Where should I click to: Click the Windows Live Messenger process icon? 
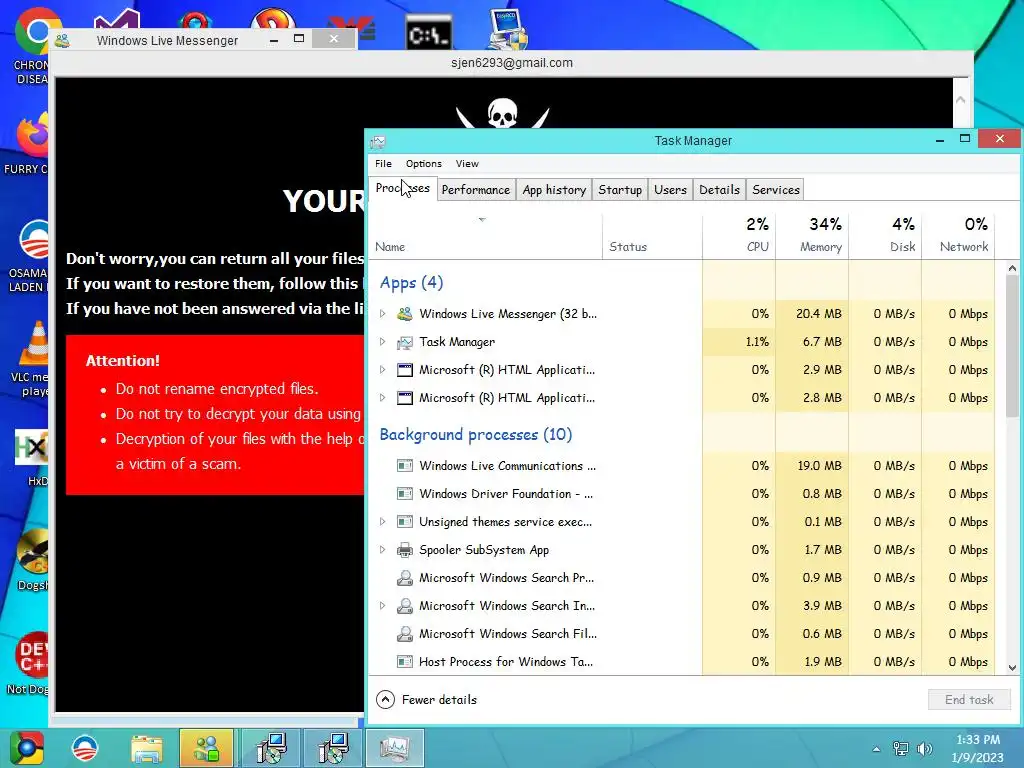(x=405, y=313)
